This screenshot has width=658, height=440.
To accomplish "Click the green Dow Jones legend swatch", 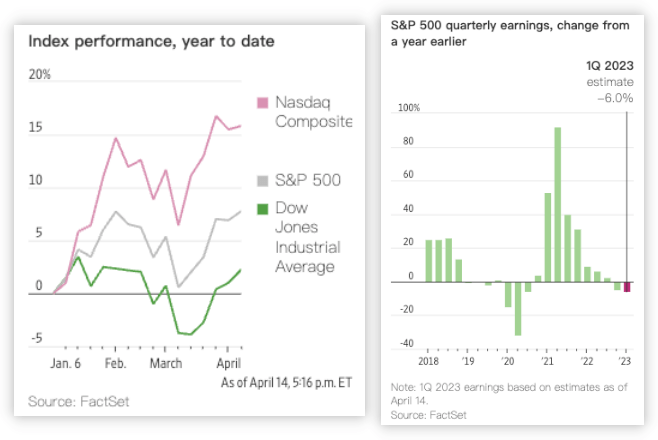I will pyautogui.click(x=262, y=208).
